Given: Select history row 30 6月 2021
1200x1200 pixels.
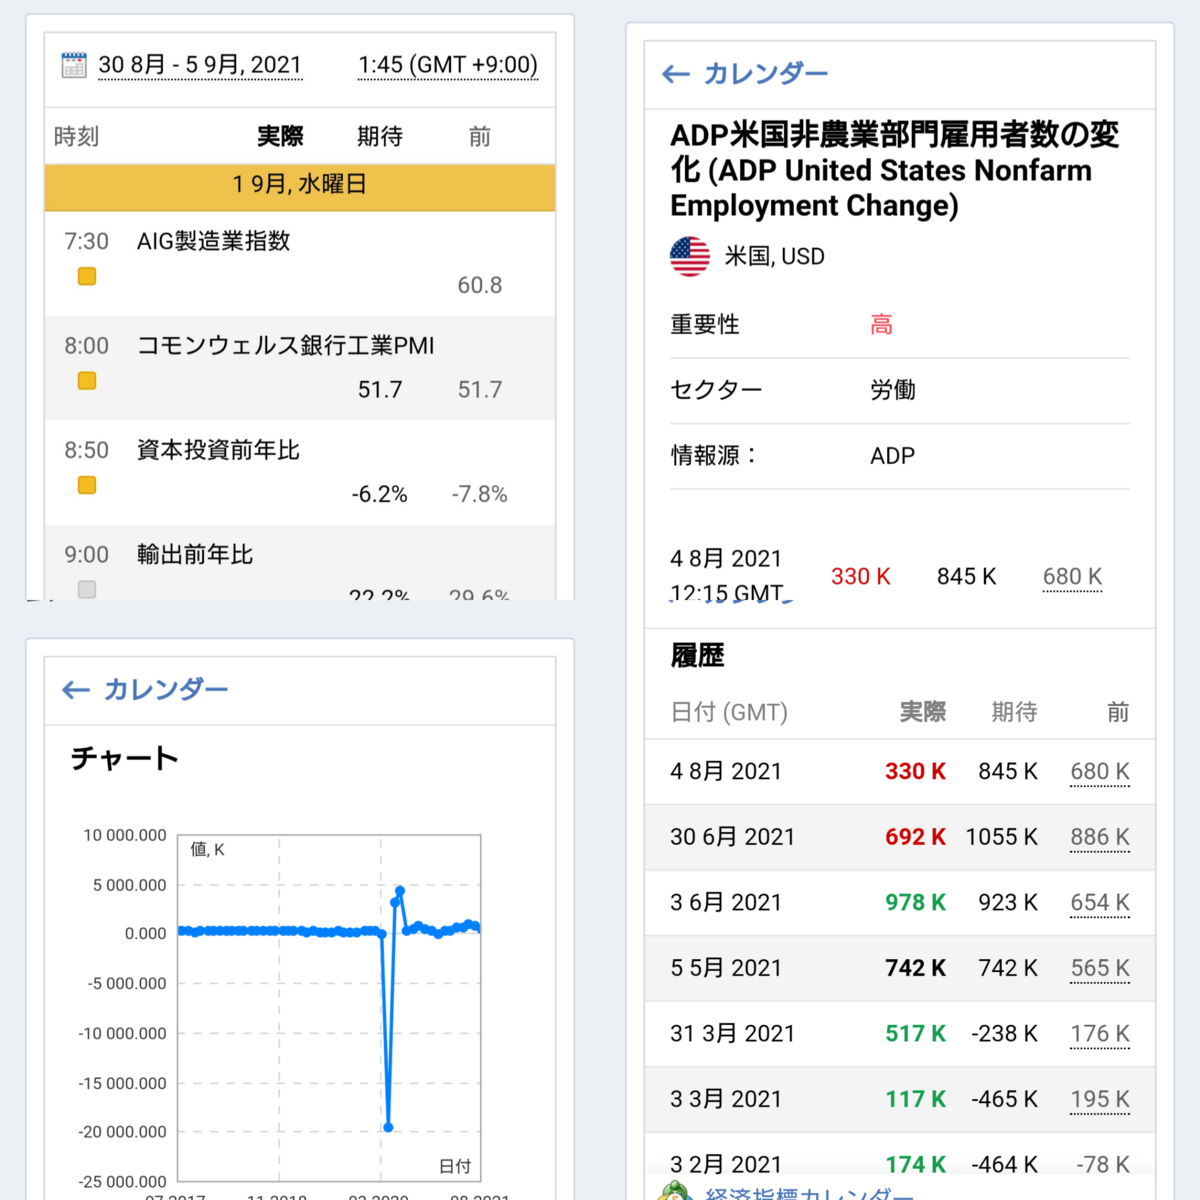Looking at the screenshot, I should (x=900, y=837).
